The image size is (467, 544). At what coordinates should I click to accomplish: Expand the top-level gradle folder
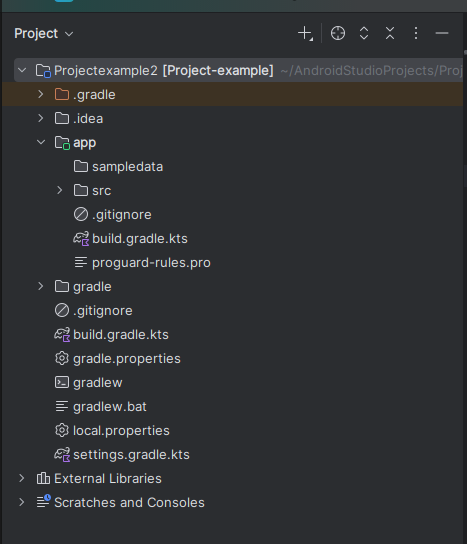coord(41,286)
